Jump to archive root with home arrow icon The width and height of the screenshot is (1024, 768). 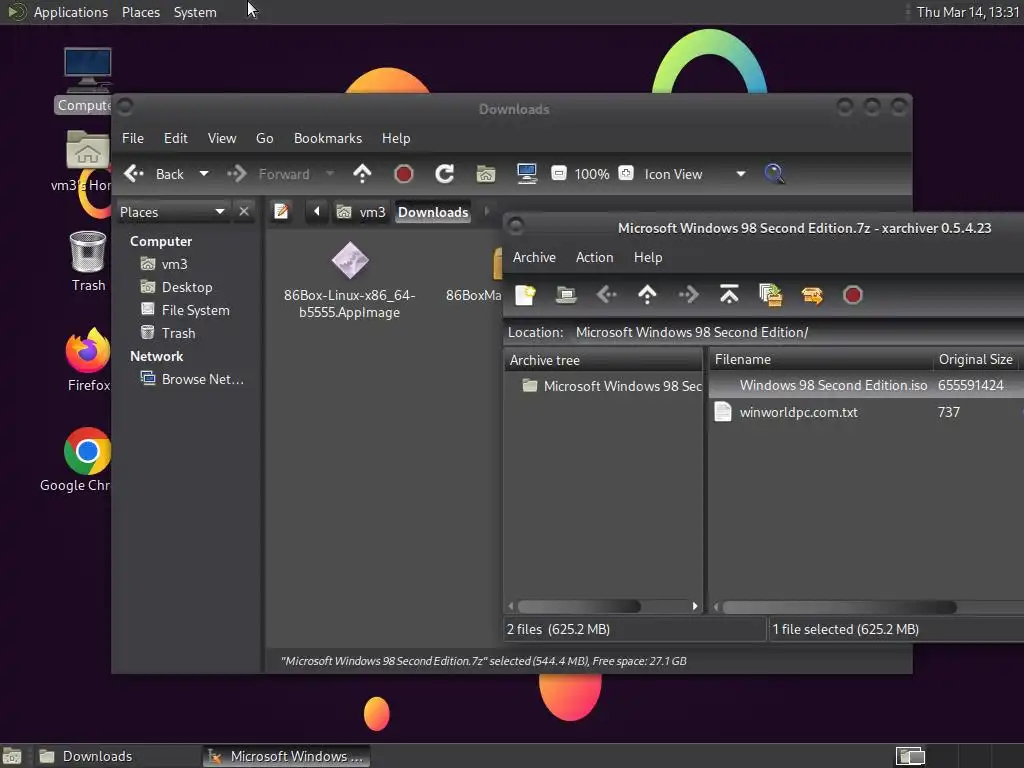click(x=729, y=295)
